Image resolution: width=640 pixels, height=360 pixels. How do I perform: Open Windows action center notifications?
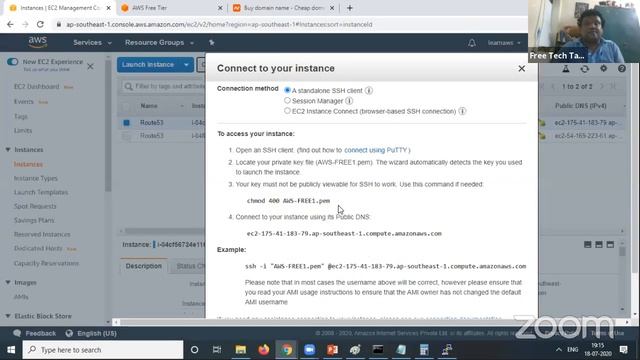pos(623,349)
